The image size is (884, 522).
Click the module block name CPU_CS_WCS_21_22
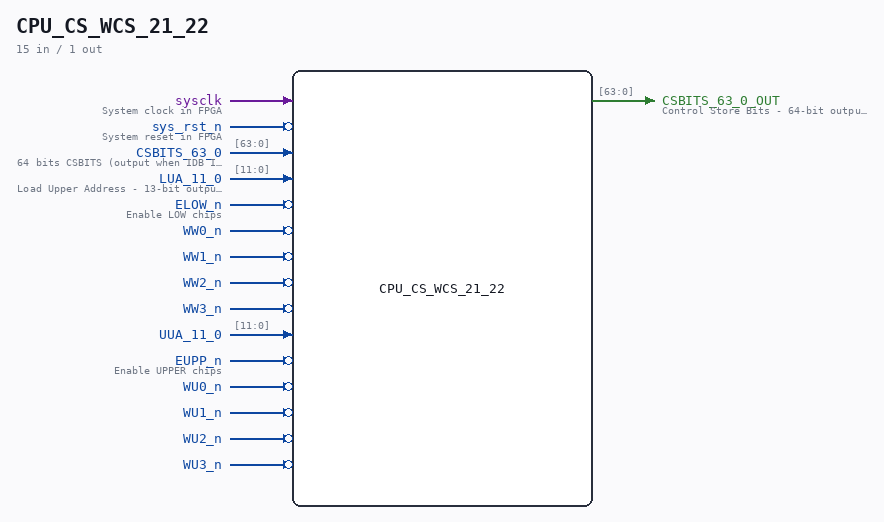(x=442, y=289)
